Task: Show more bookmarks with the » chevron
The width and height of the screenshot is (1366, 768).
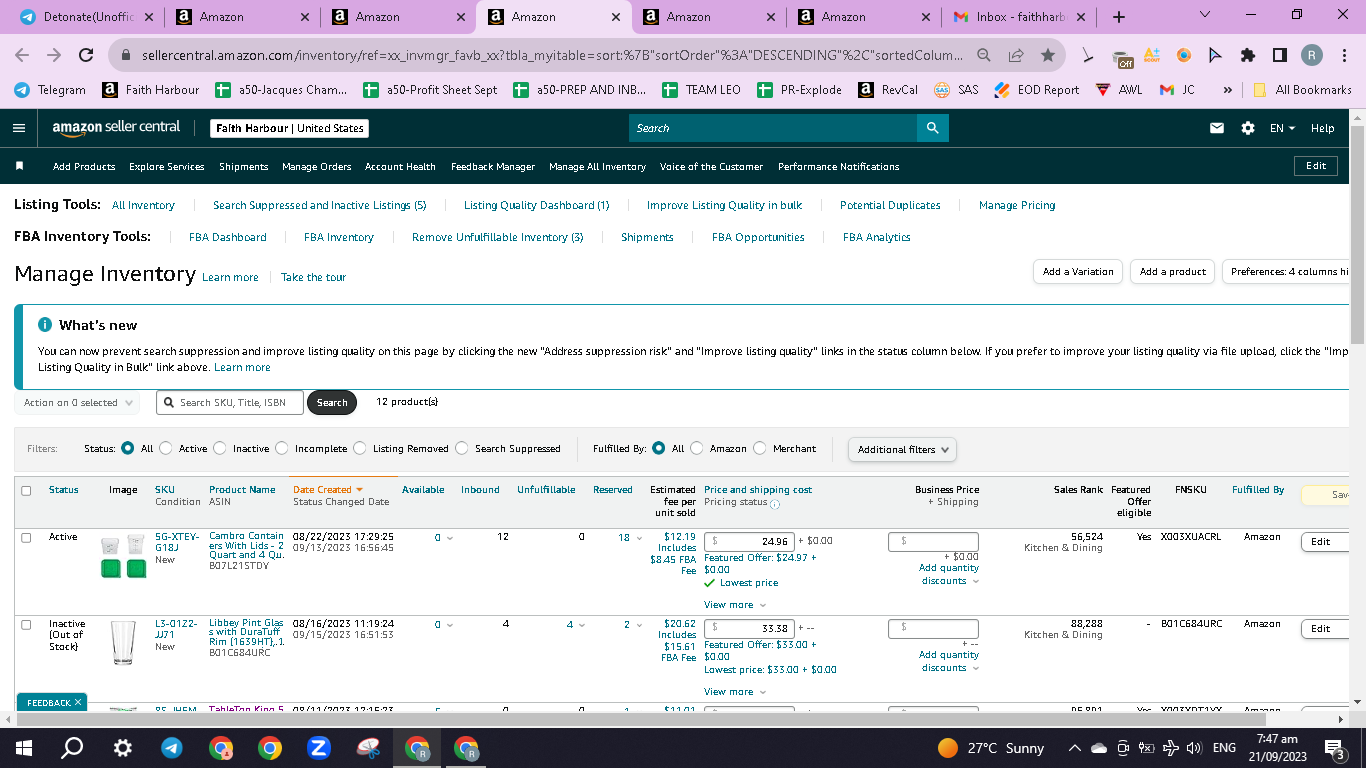Action: [x=1227, y=90]
